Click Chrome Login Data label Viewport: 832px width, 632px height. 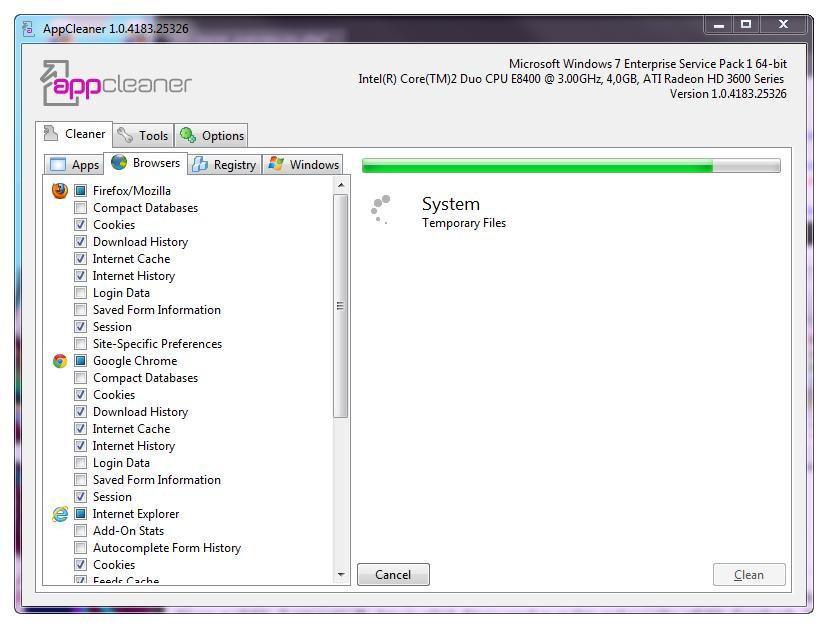pyautogui.click(x=121, y=463)
